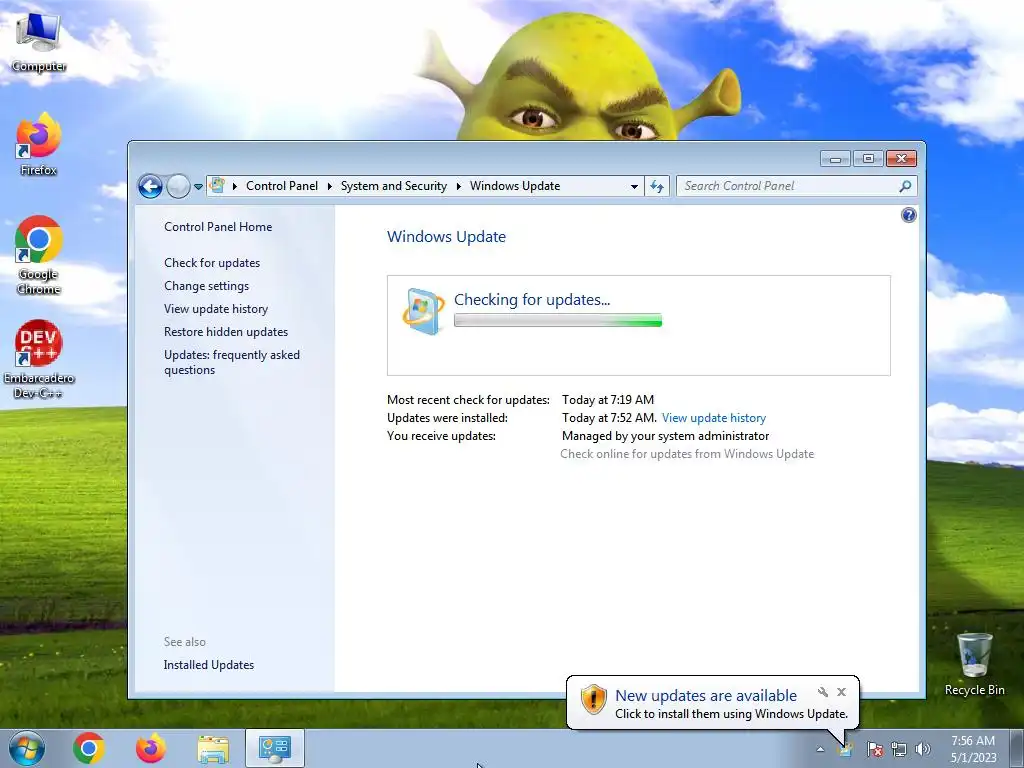Click the network tray icon
Screen dimensions: 1024x768
(x=899, y=749)
